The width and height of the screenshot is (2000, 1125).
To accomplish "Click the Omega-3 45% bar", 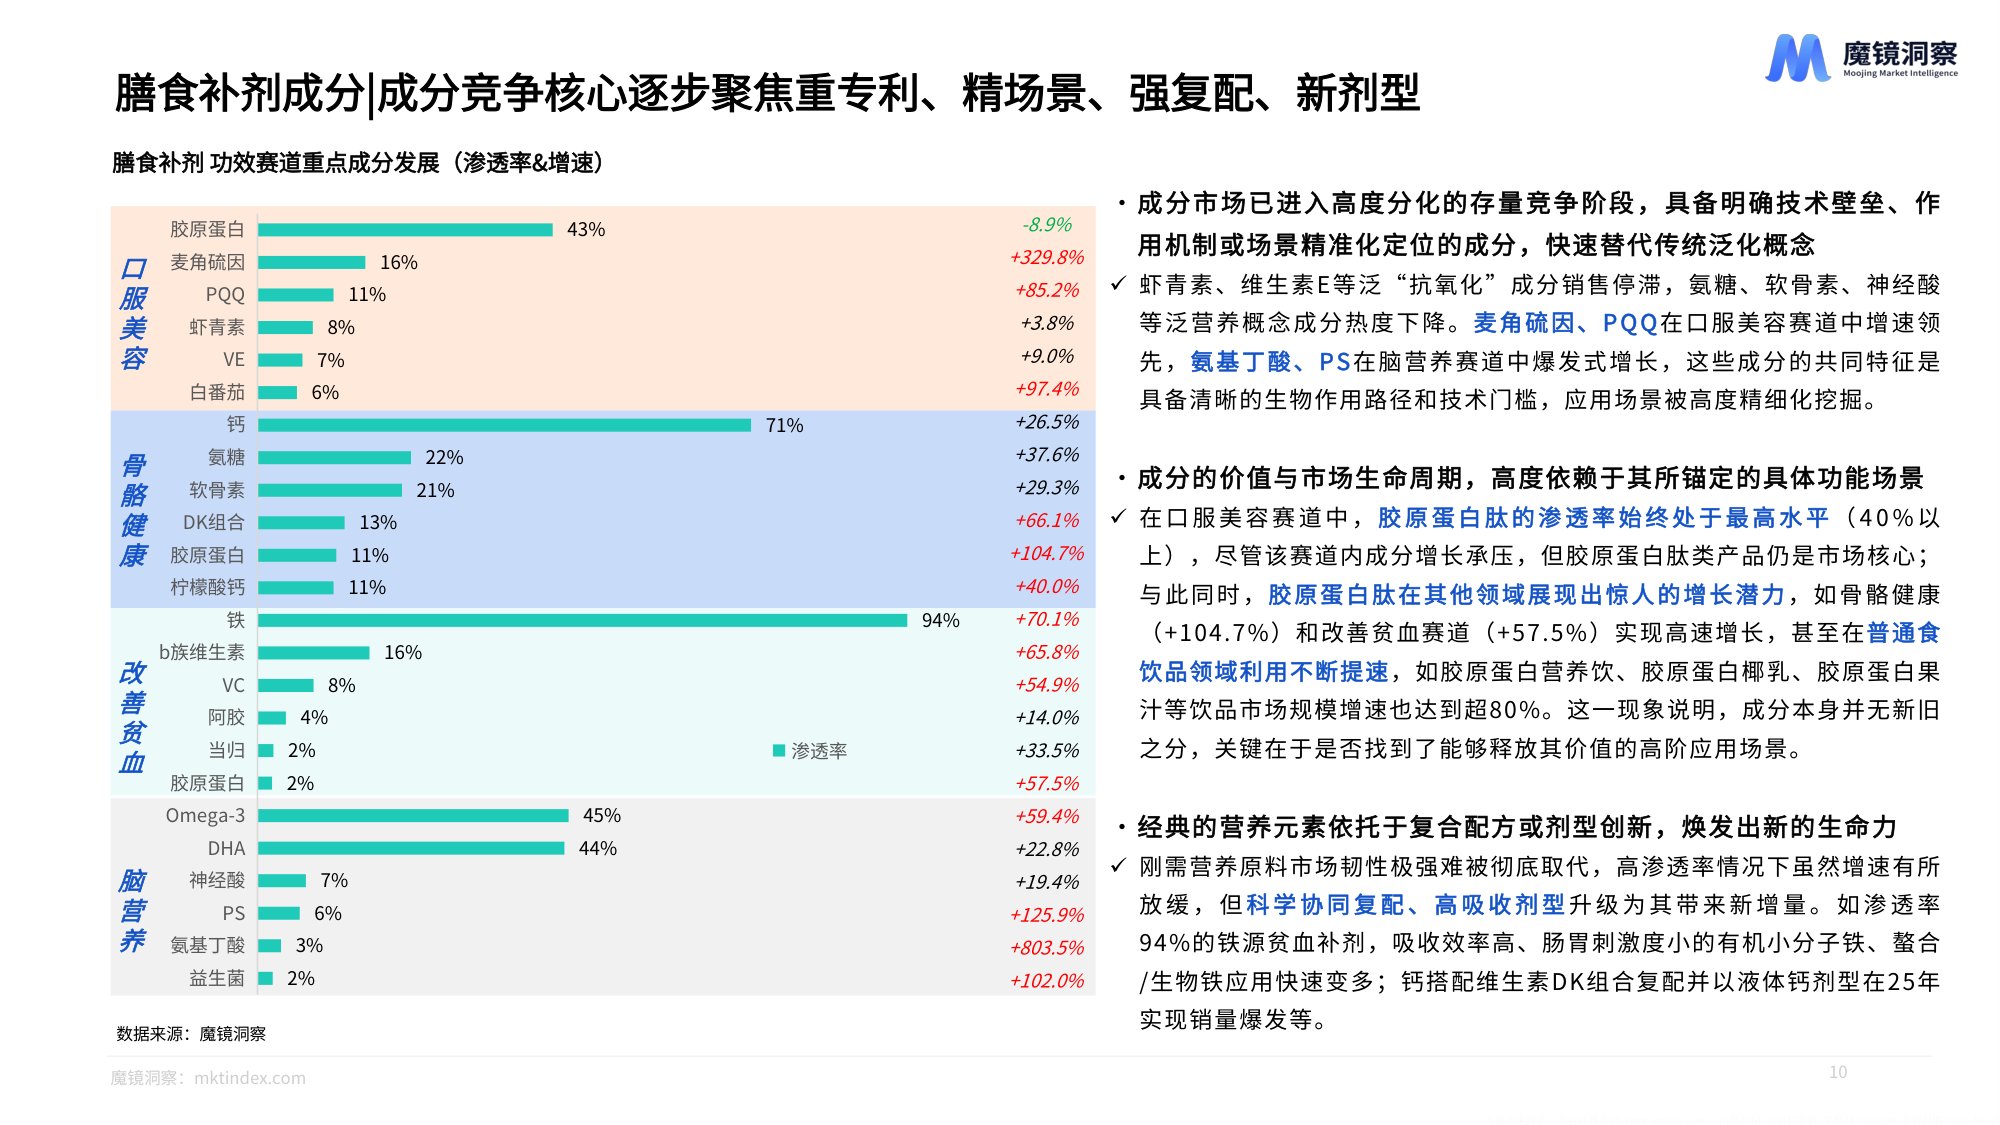I will [x=413, y=815].
